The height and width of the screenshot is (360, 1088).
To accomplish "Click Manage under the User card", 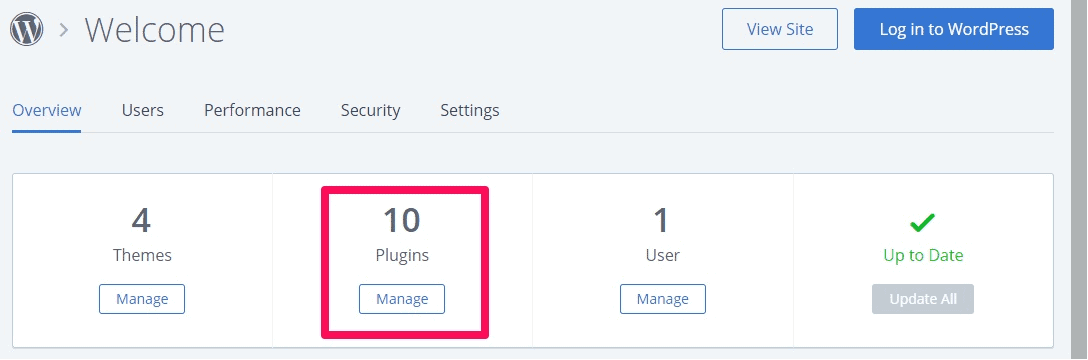I will pyautogui.click(x=663, y=299).
